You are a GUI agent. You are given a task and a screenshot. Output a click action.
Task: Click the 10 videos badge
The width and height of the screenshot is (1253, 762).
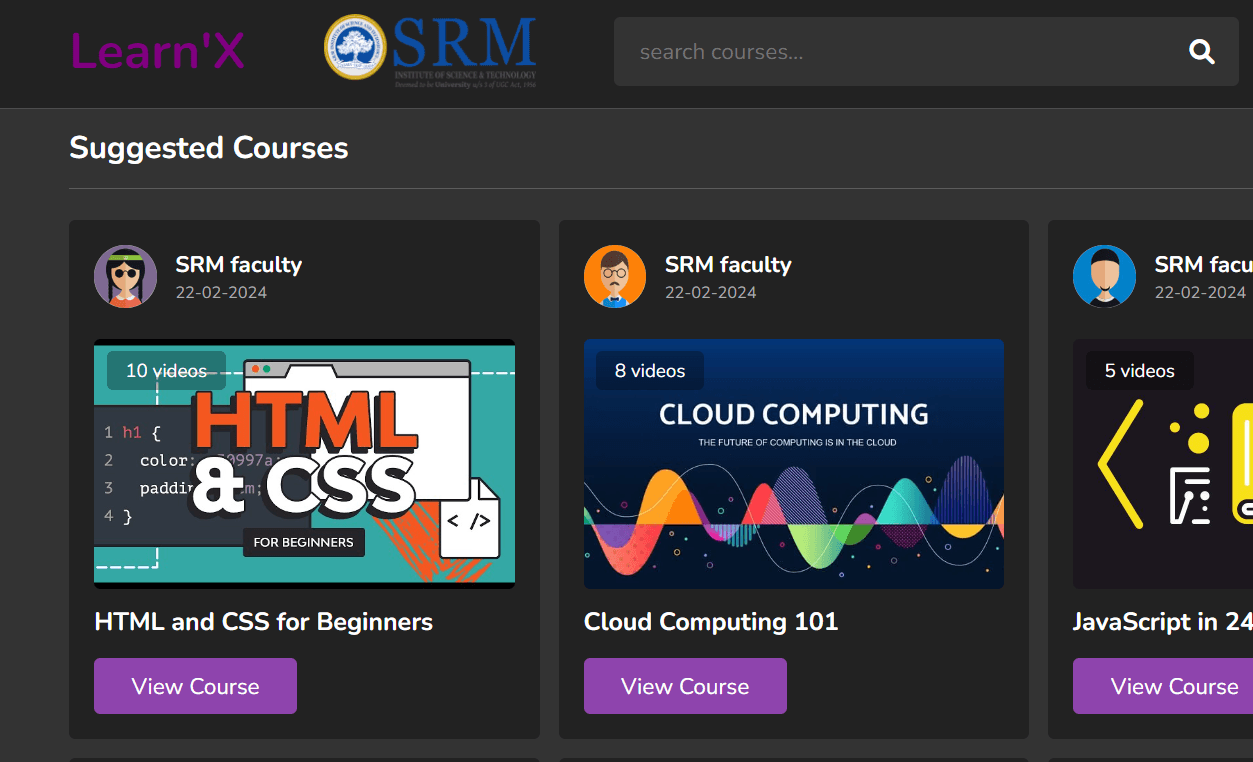pyautogui.click(x=166, y=371)
